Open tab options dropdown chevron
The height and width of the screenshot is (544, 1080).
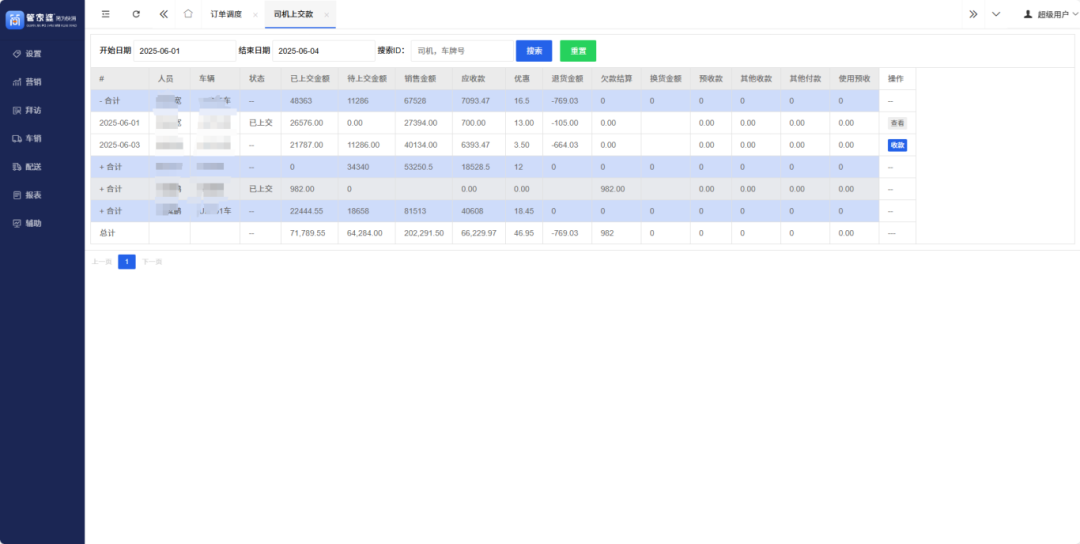tap(996, 14)
